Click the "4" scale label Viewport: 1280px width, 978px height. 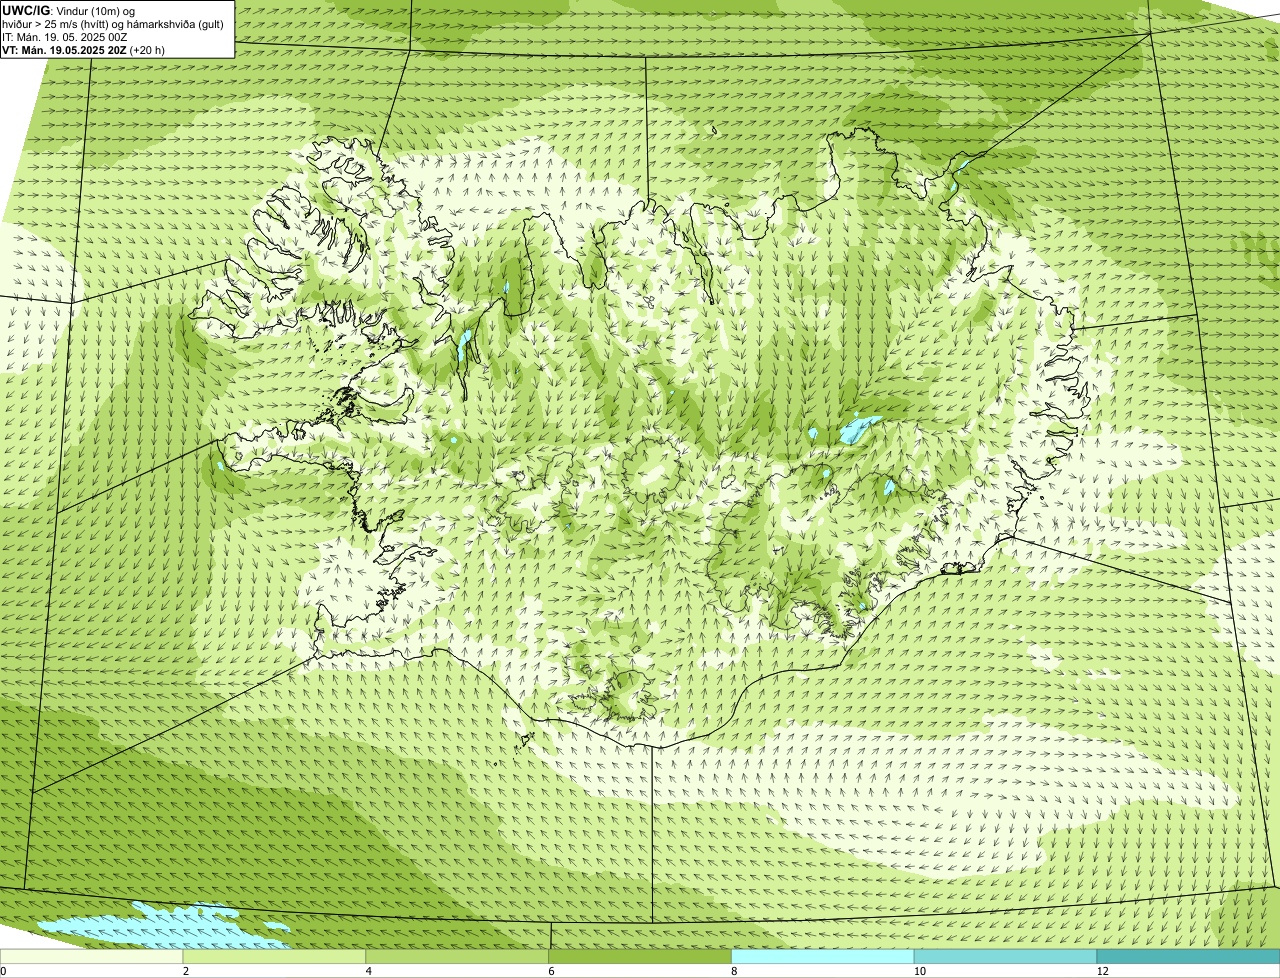pos(368,971)
